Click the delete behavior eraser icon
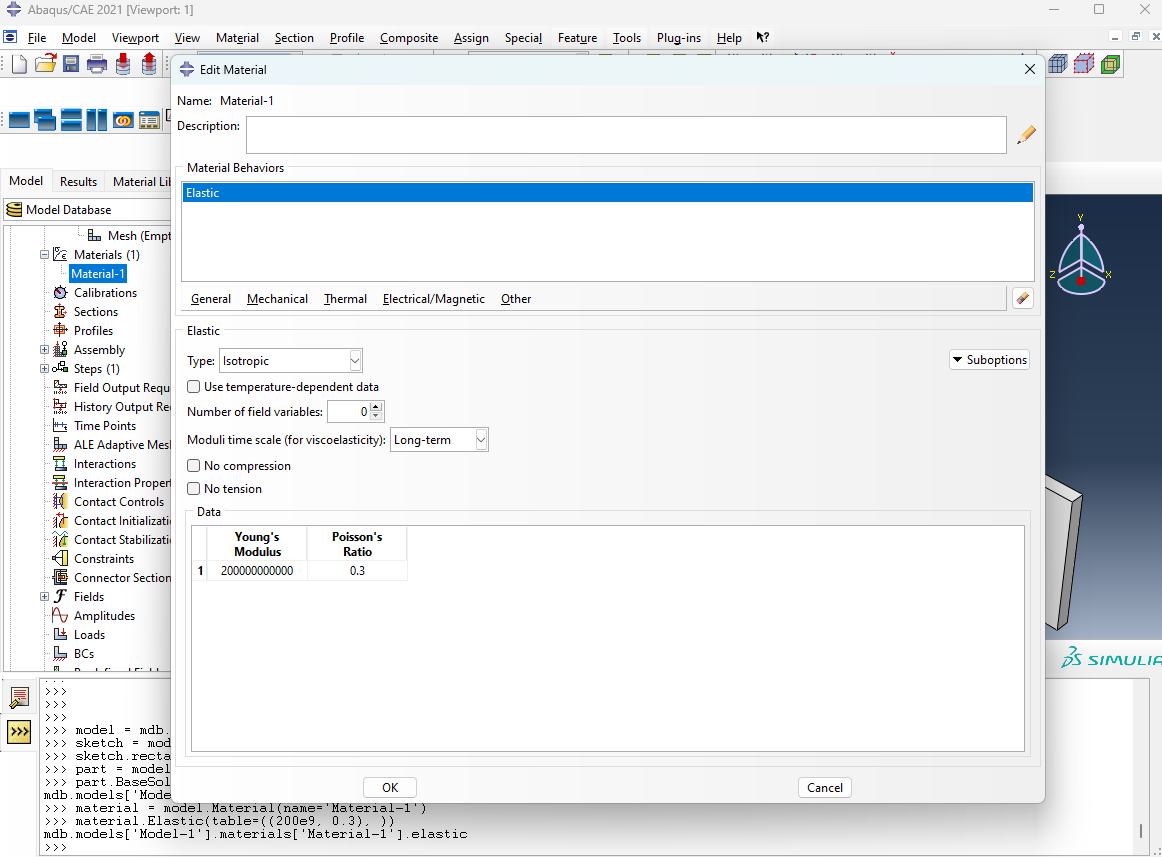Viewport: 1162px width, 857px height. point(1022,298)
